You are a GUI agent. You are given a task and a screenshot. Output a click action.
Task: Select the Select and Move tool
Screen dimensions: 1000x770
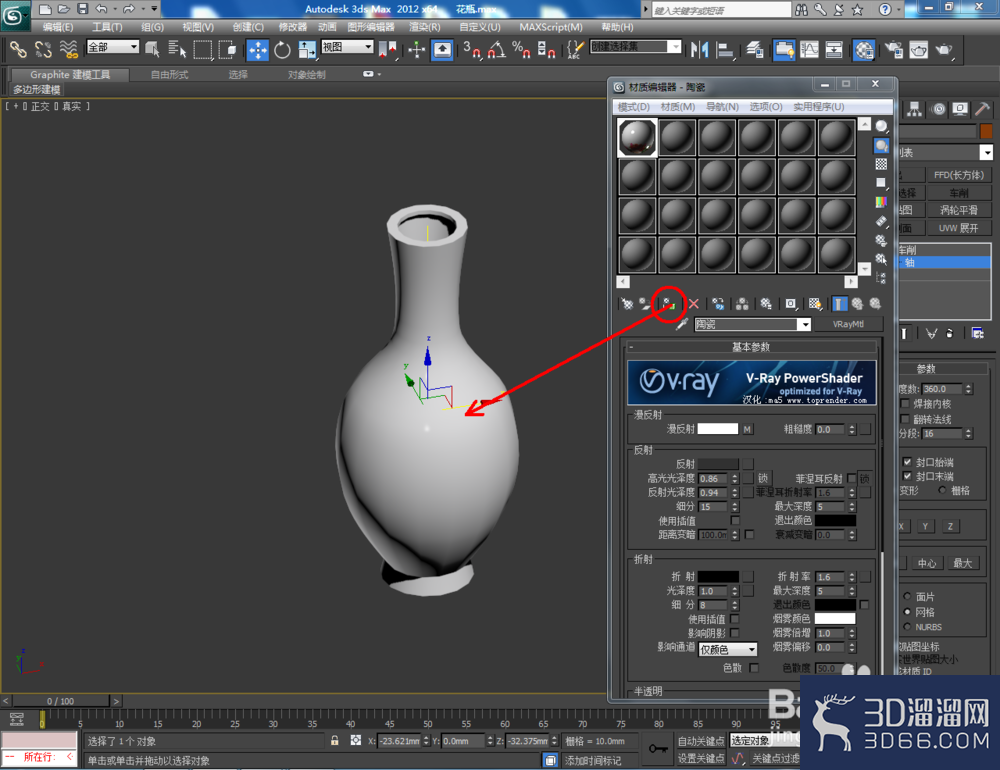(x=258, y=50)
